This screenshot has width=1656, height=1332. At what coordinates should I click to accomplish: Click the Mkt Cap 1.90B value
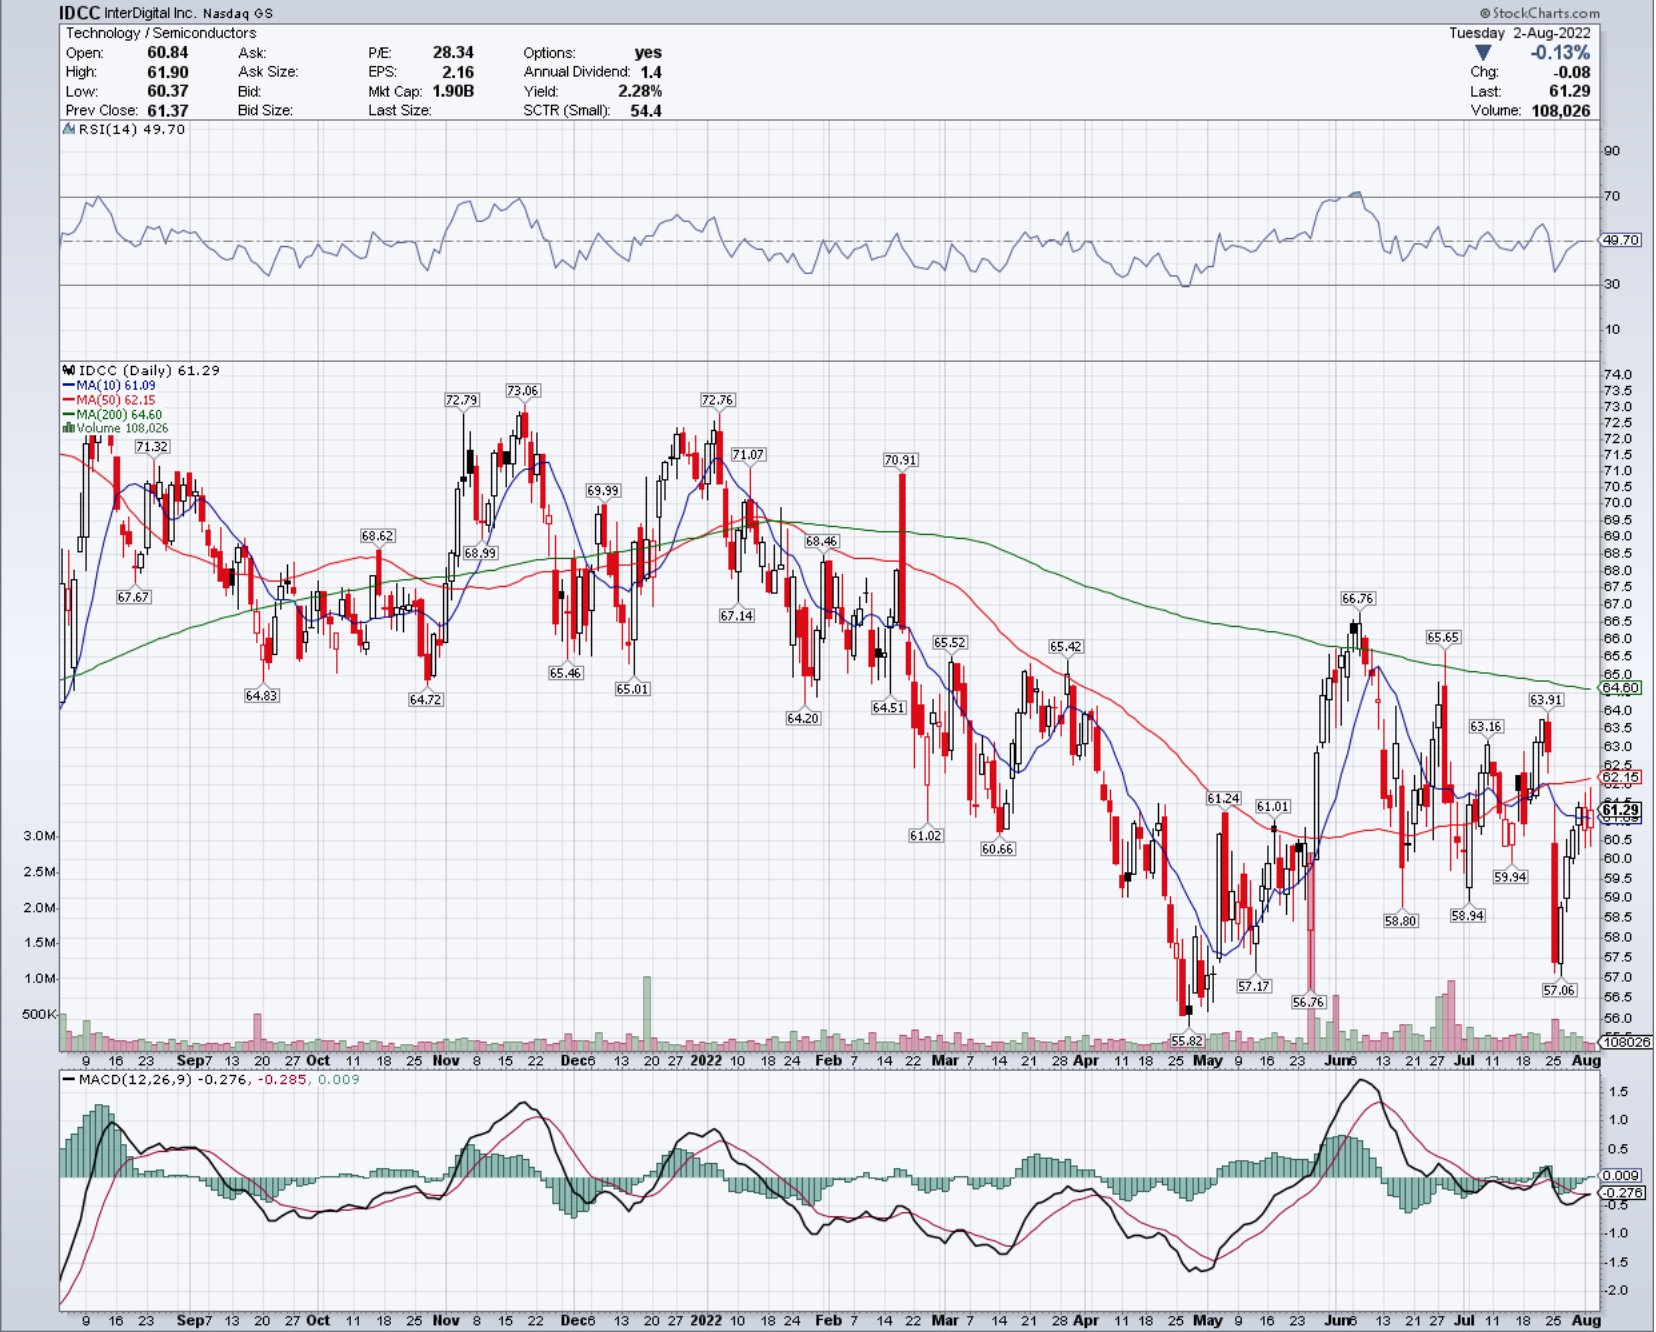[x=453, y=91]
